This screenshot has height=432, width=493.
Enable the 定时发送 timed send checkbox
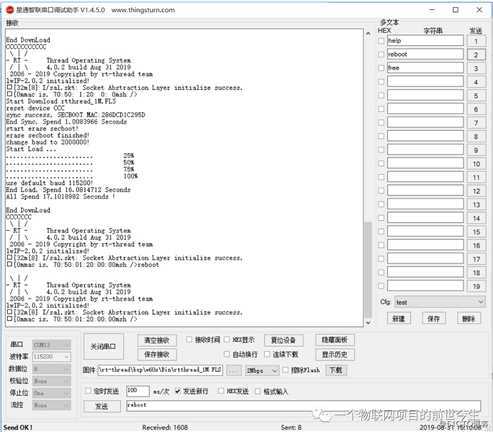click(88, 391)
